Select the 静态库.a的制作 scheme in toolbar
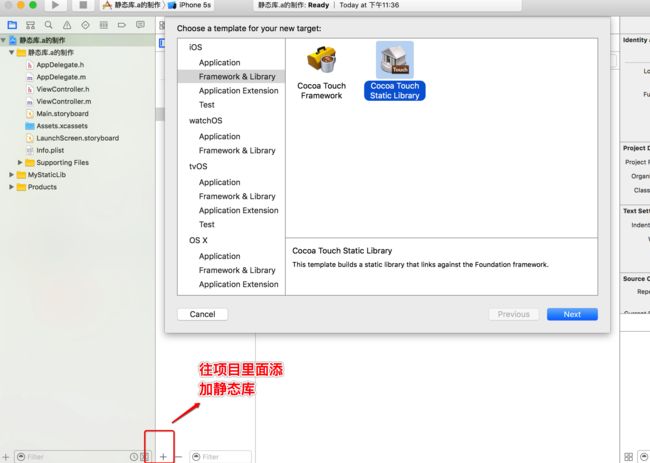The width and height of the screenshot is (650, 463). (131, 5)
